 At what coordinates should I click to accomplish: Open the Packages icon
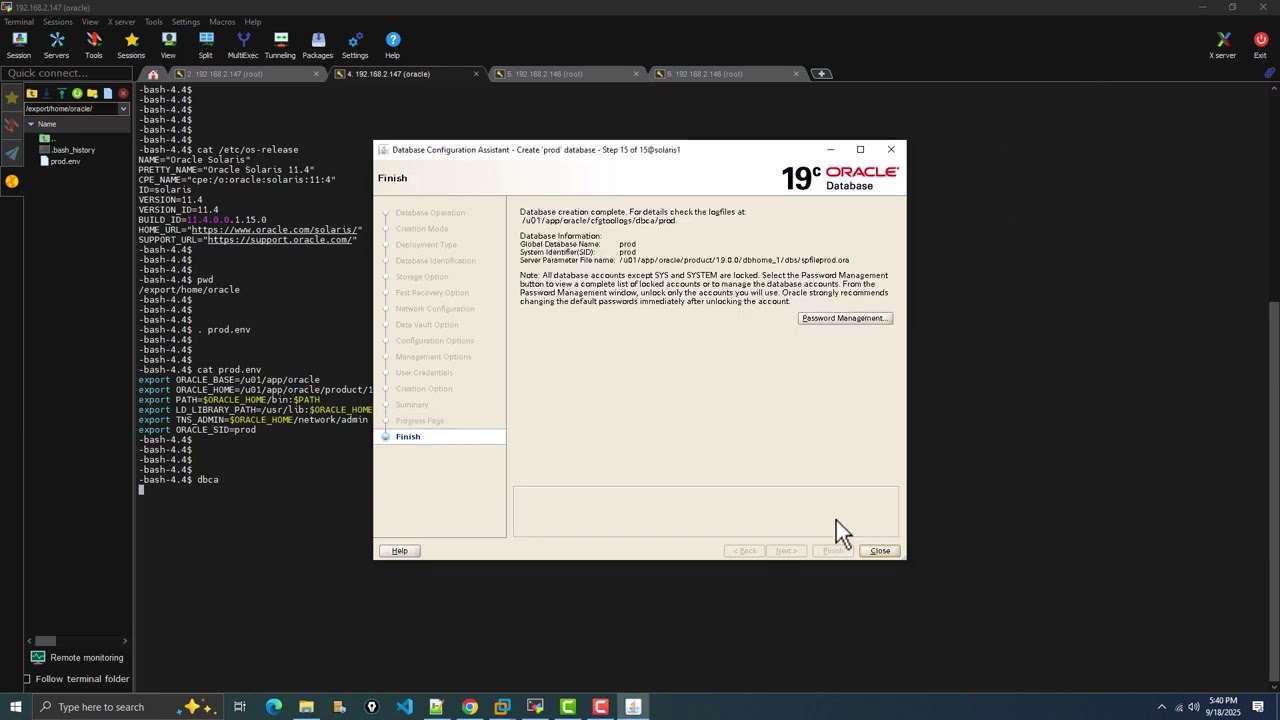(318, 45)
